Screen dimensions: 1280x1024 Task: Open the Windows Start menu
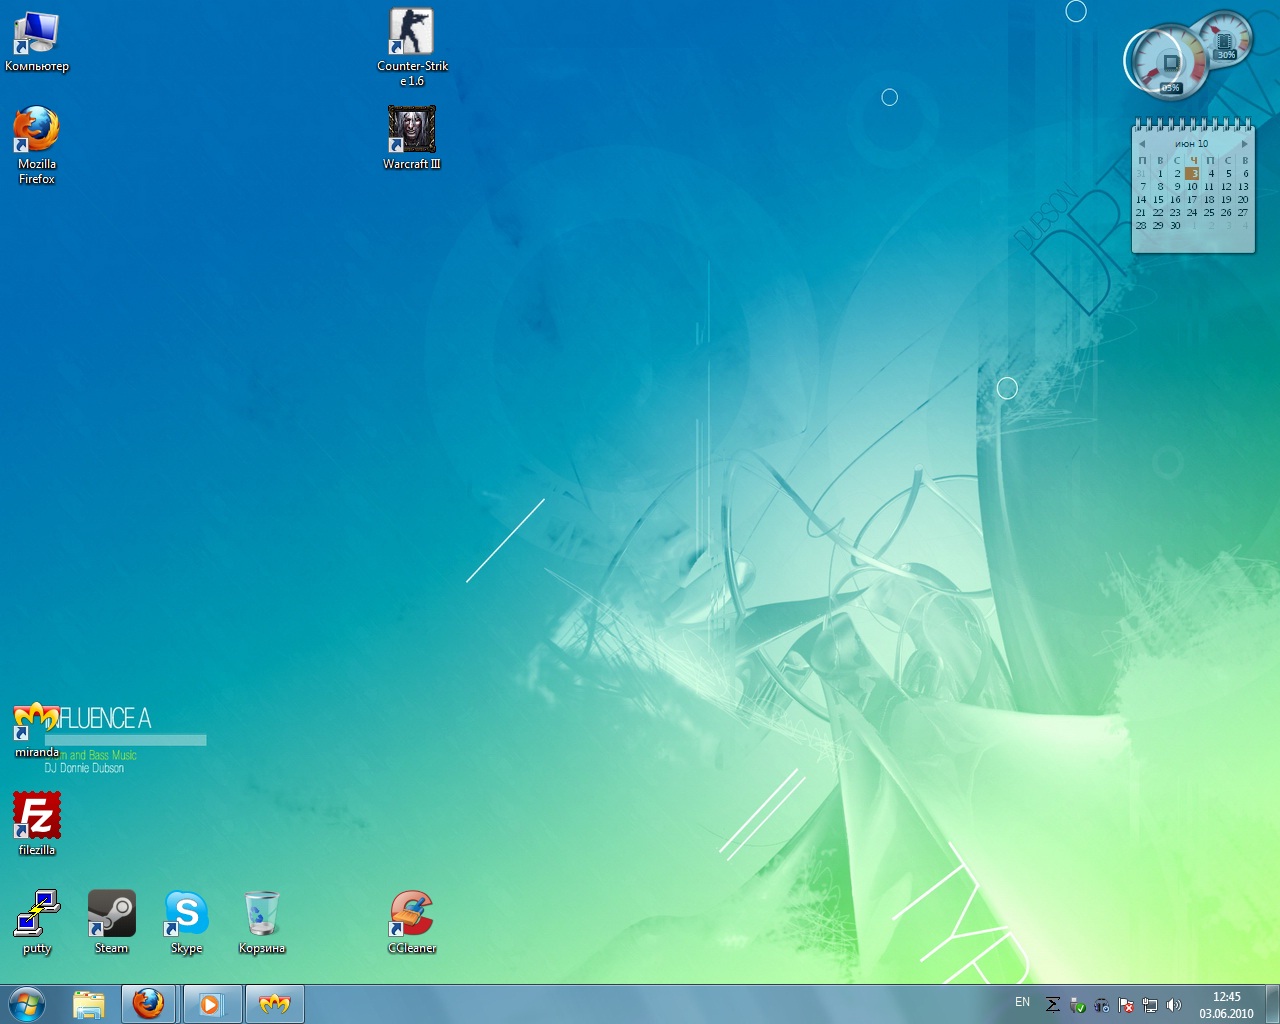[27, 1003]
